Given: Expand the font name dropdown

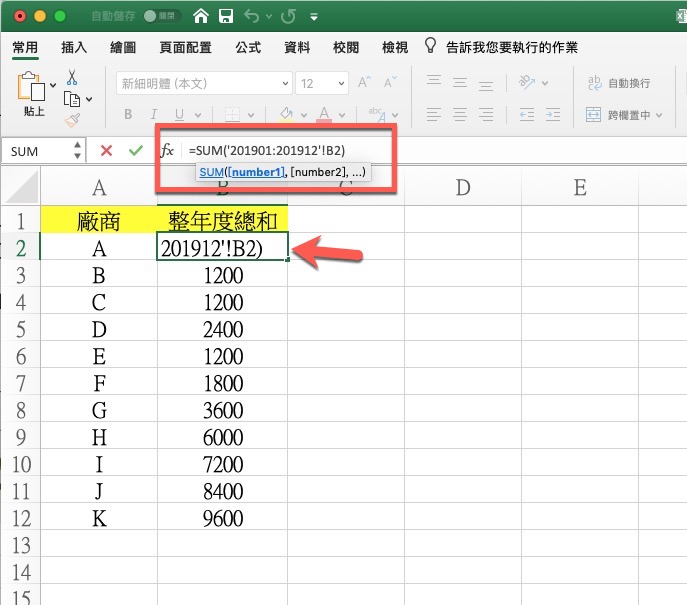Looking at the screenshot, I should tap(285, 84).
